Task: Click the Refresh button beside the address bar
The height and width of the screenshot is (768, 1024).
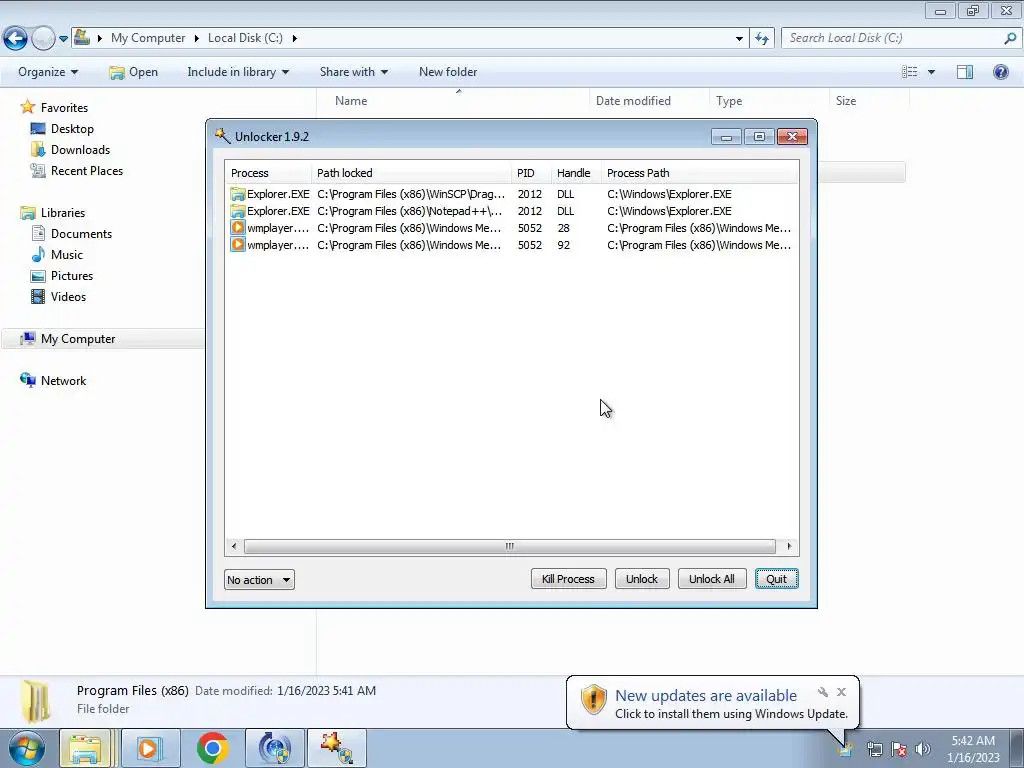Action: 762,39
